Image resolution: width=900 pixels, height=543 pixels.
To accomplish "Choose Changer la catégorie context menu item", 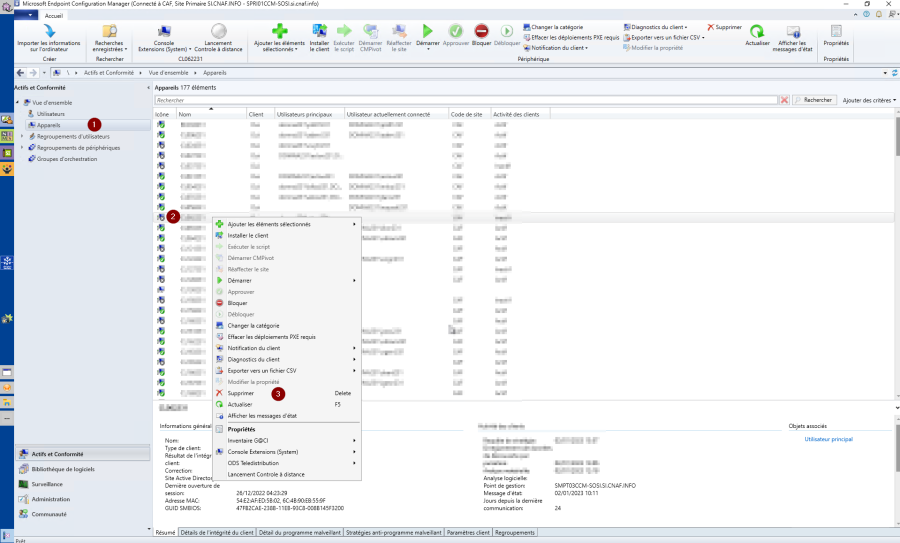I will [286, 325].
